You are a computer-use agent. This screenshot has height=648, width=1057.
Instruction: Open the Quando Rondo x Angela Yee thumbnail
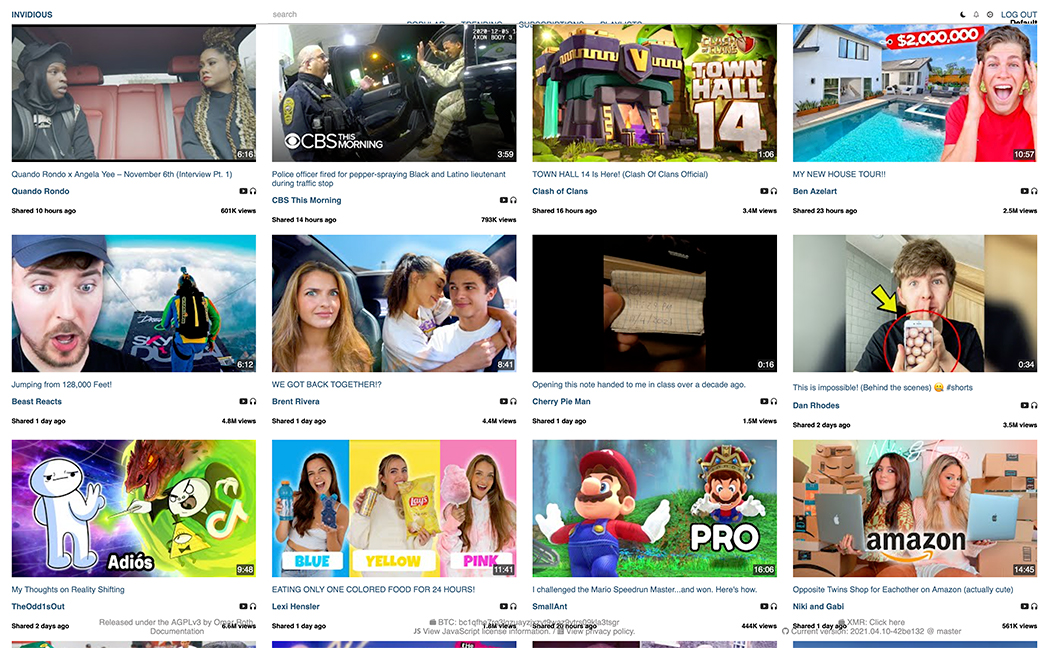[x=133, y=93]
